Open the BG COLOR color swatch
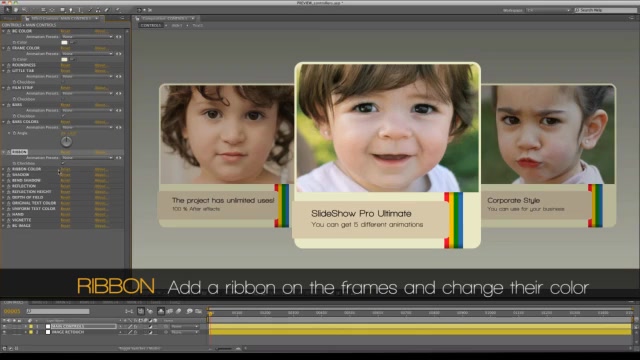Viewport: 640px width, 360px height. tap(64, 42)
